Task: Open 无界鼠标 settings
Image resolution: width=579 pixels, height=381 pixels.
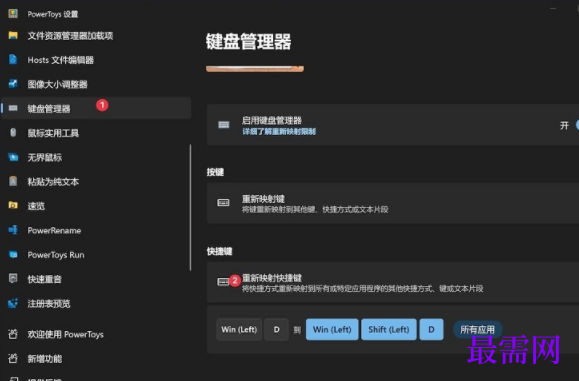Action: (96, 157)
